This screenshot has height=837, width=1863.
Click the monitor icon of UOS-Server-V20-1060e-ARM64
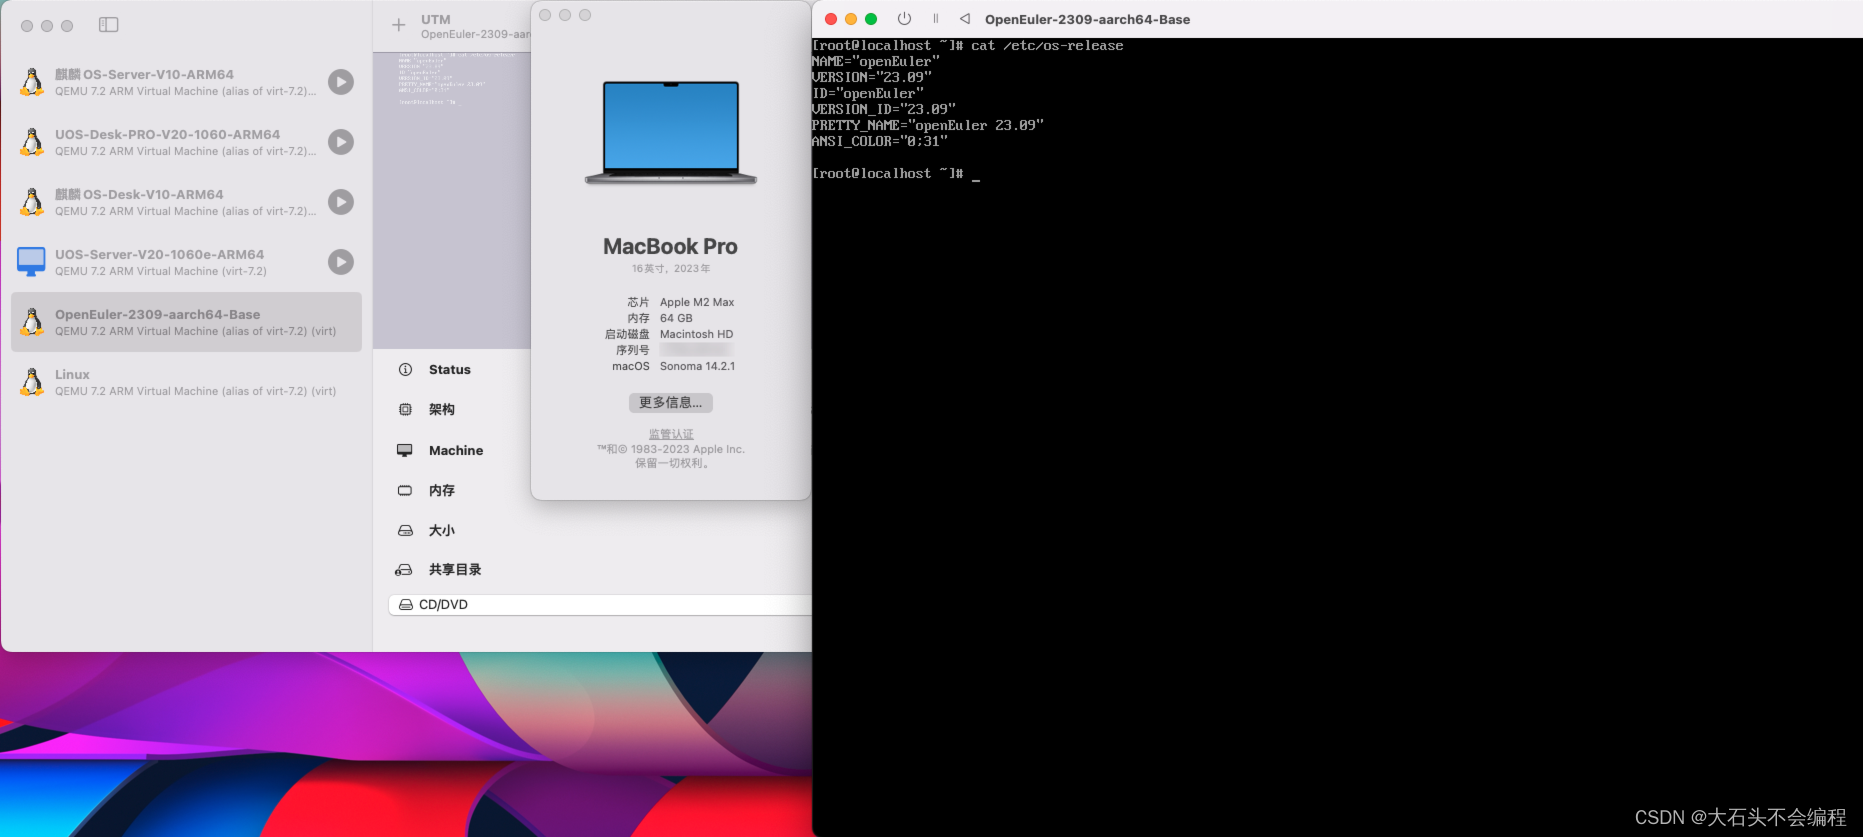(x=31, y=262)
